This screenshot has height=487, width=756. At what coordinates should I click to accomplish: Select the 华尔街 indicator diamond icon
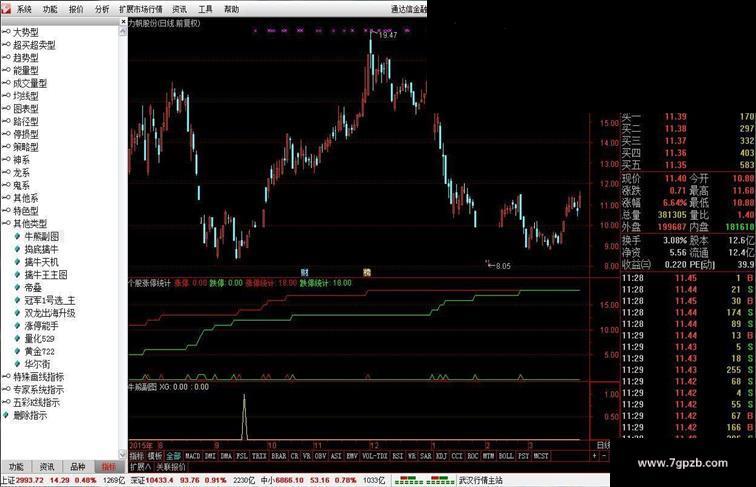tap(18, 364)
